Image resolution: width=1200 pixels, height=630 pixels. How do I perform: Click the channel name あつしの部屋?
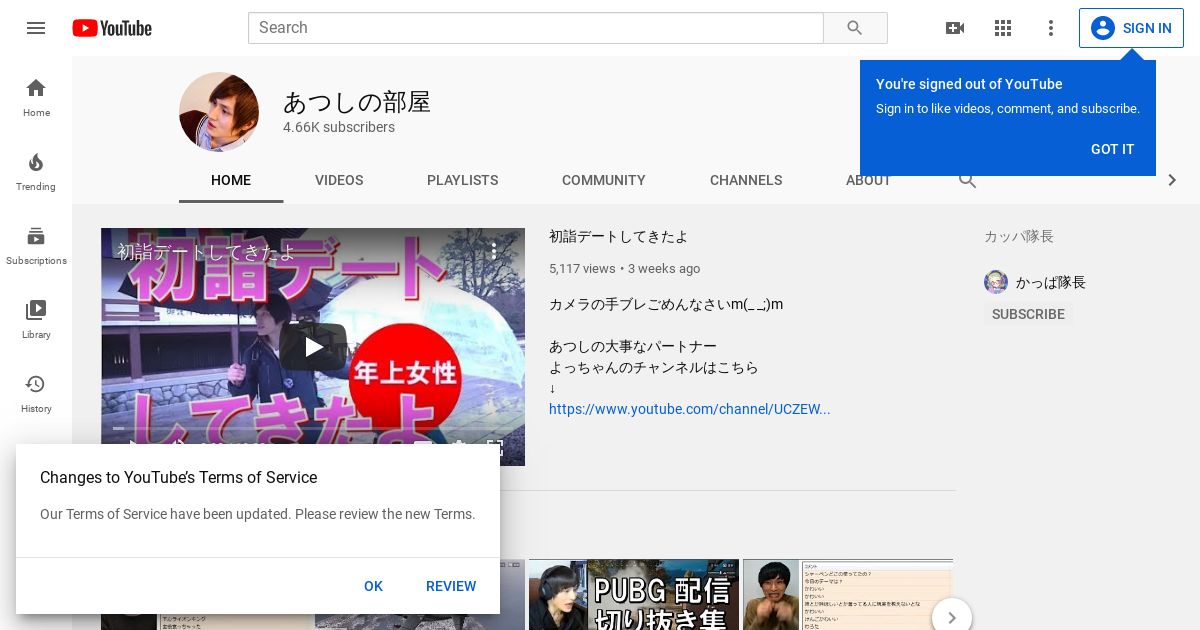(x=357, y=102)
